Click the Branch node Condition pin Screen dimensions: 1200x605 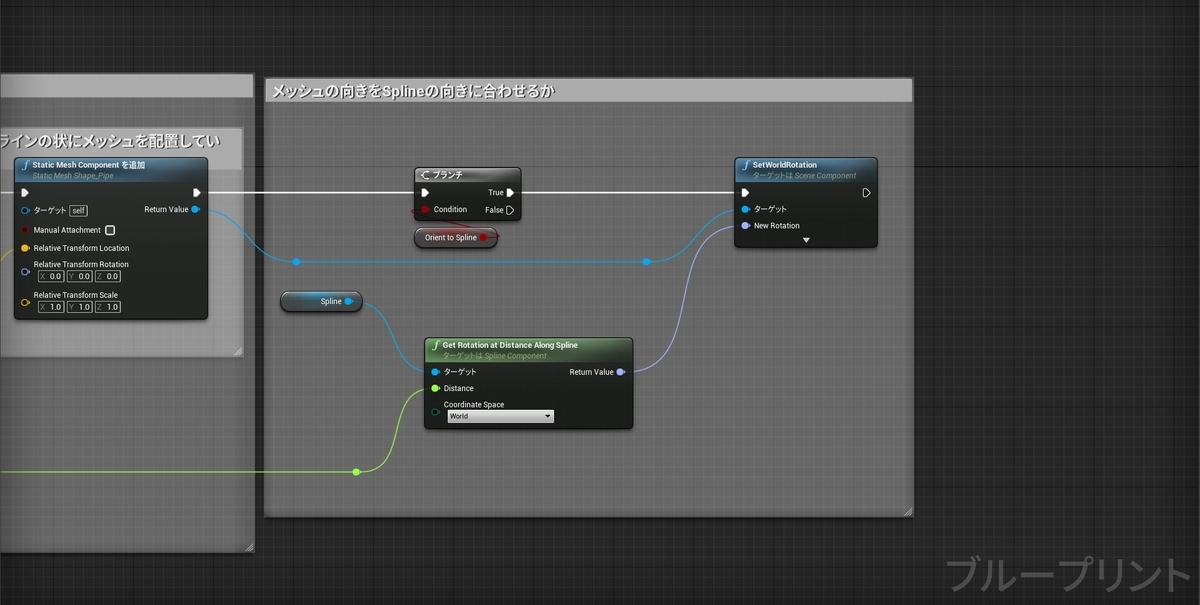click(x=425, y=210)
